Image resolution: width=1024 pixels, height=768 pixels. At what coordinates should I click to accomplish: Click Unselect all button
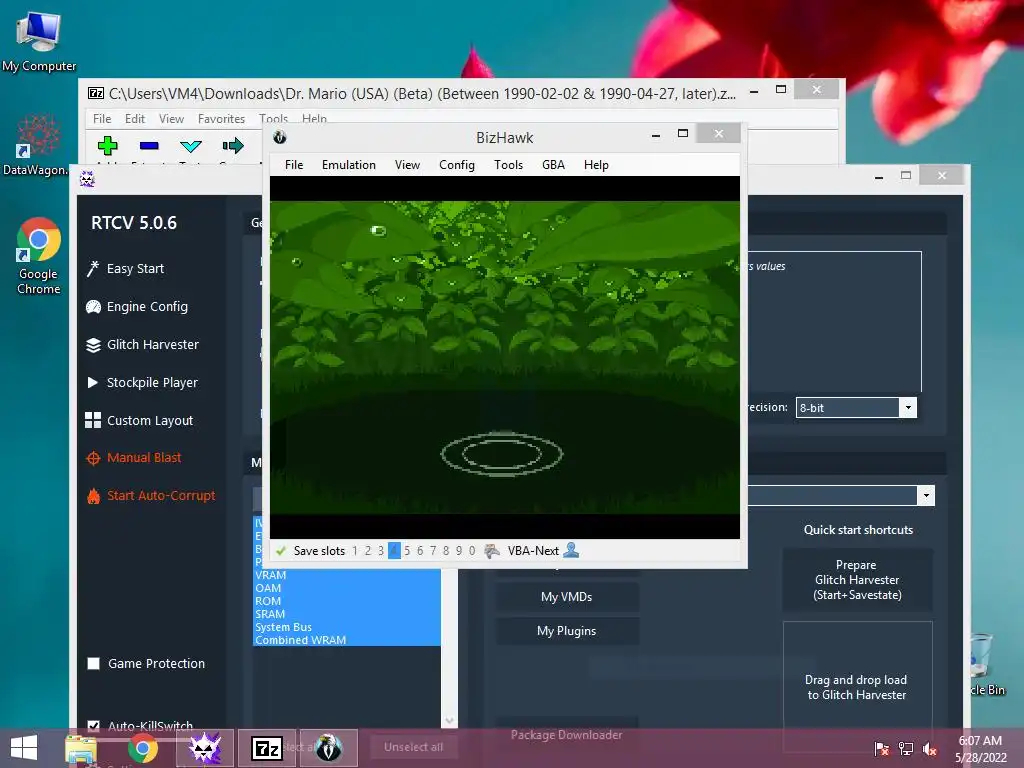point(413,746)
